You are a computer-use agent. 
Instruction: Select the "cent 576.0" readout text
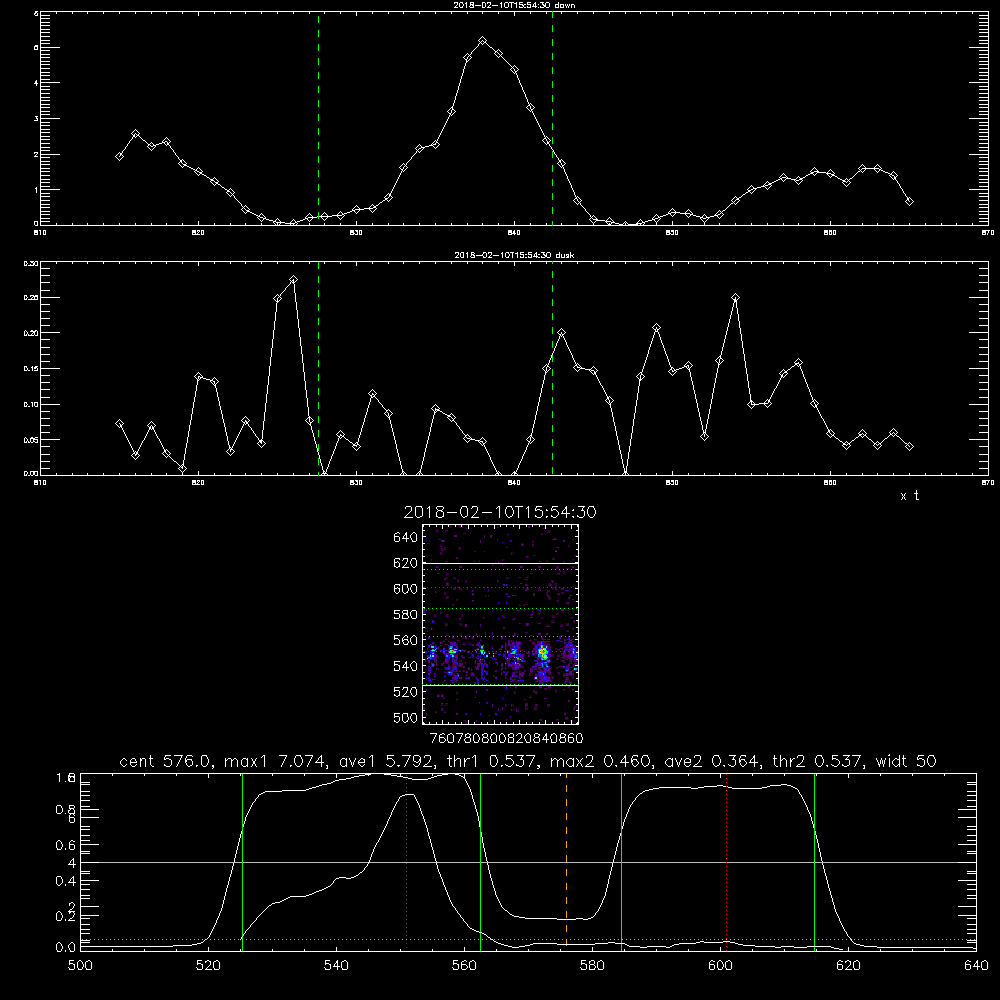pyautogui.click(x=166, y=761)
